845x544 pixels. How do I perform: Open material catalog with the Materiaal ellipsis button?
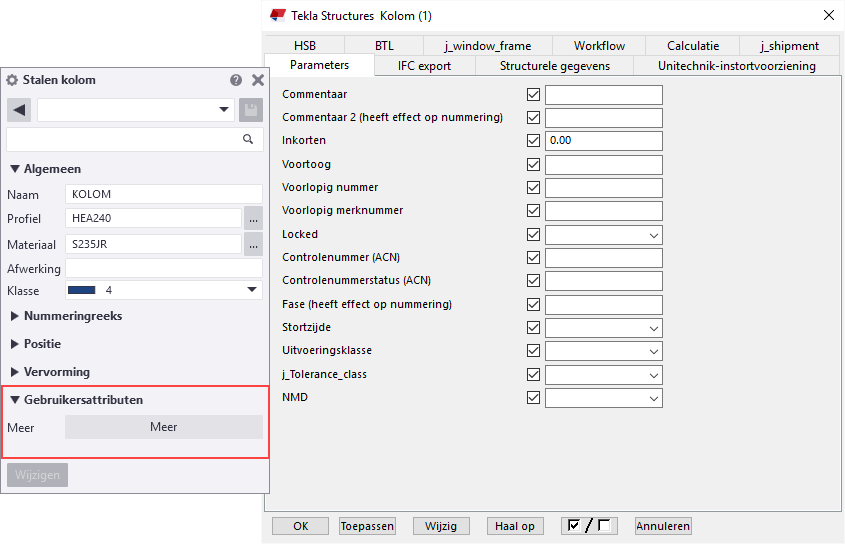(253, 244)
